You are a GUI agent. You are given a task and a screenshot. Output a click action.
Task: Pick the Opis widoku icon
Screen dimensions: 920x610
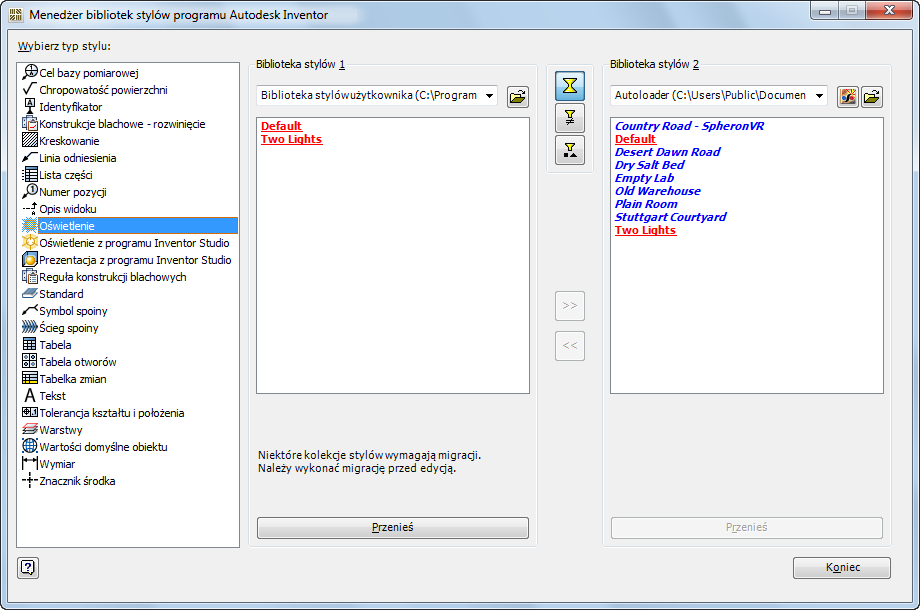30,208
